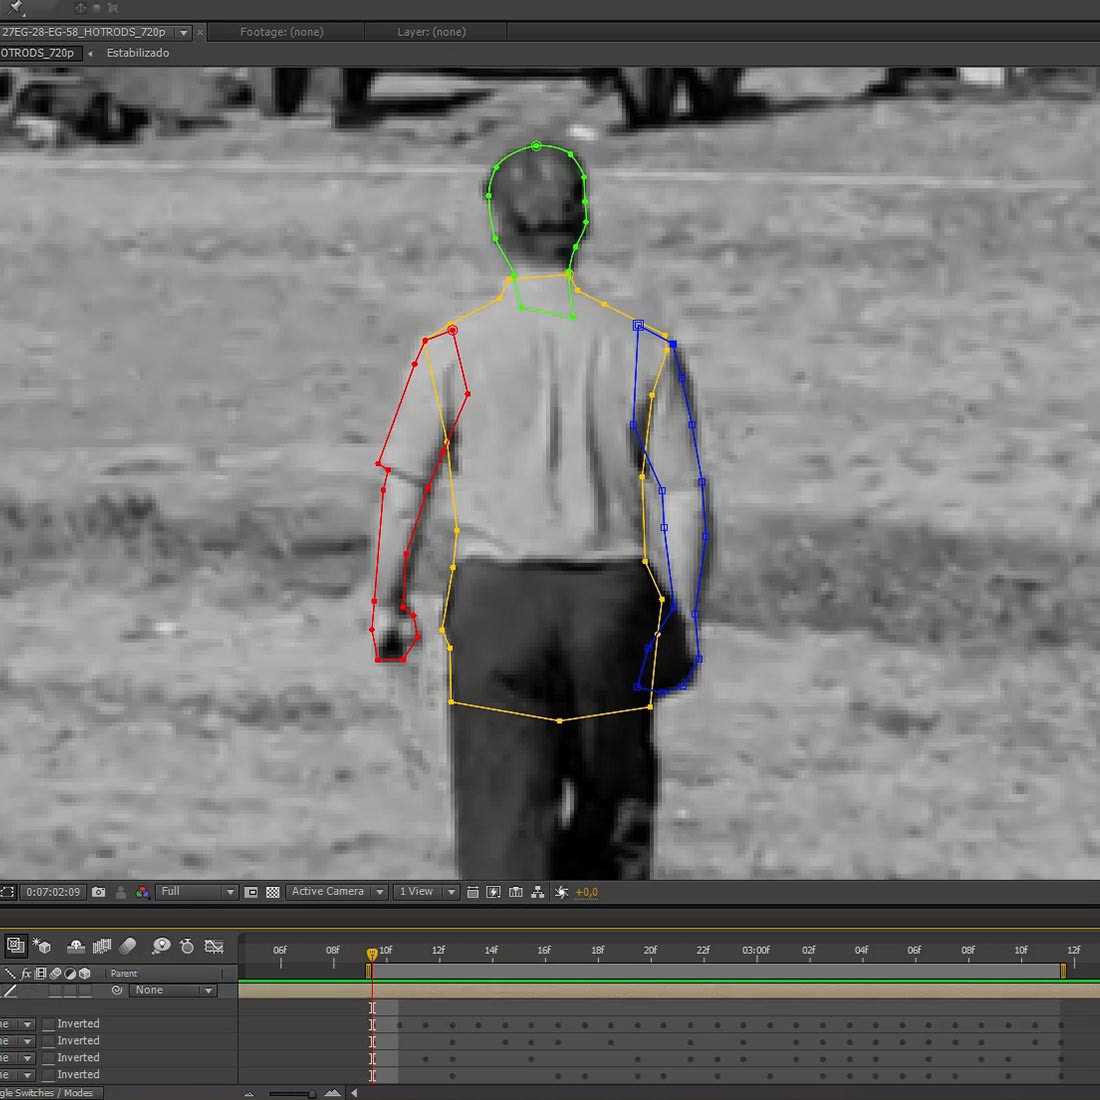Toggle the region of interest button
Viewport: 1100px width, 1100px height.
[251, 892]
